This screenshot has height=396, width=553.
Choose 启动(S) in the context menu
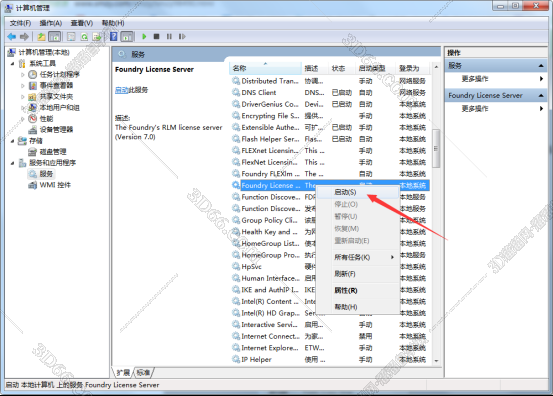(x=358, y=192)
